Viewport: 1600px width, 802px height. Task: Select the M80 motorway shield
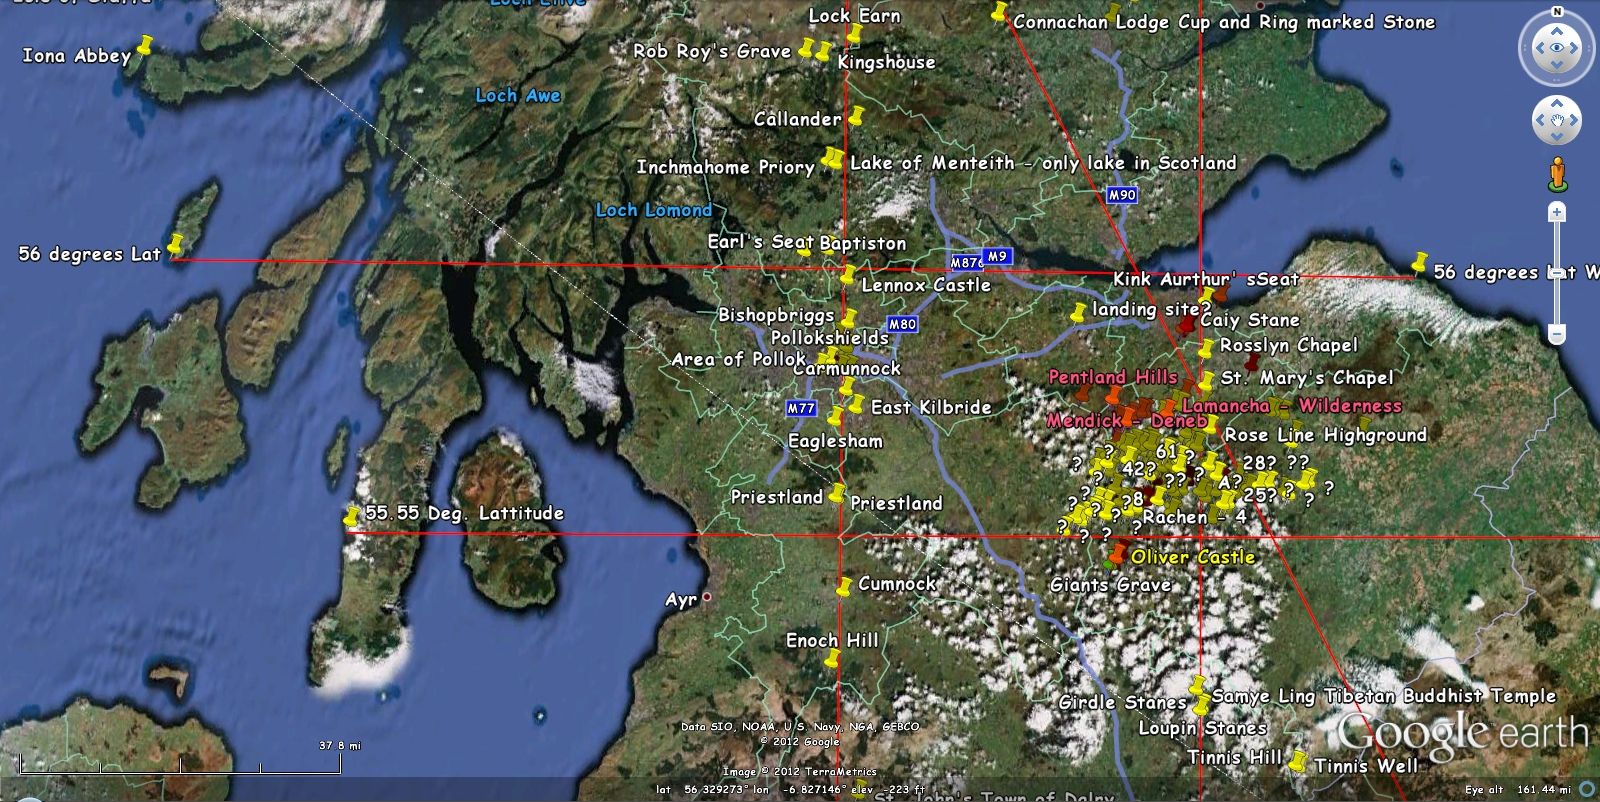coord(902,324)
